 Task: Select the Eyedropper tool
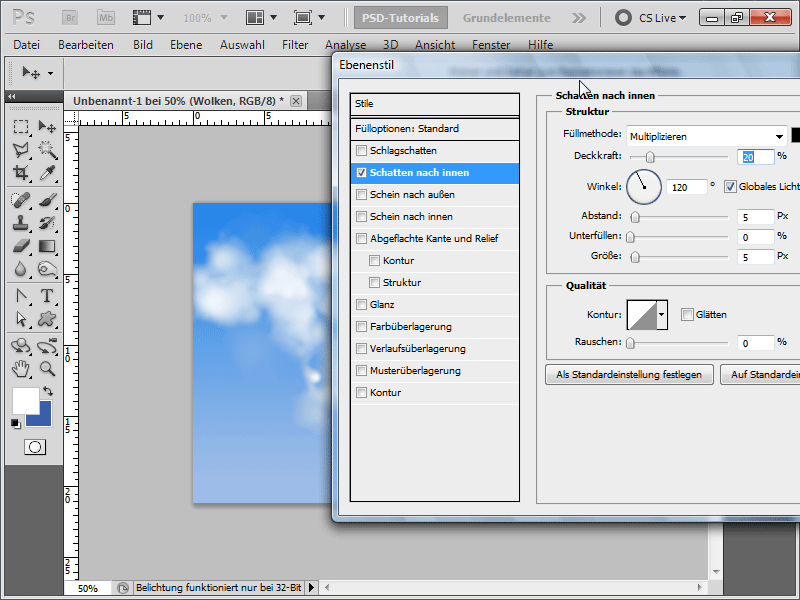[47, 173]
